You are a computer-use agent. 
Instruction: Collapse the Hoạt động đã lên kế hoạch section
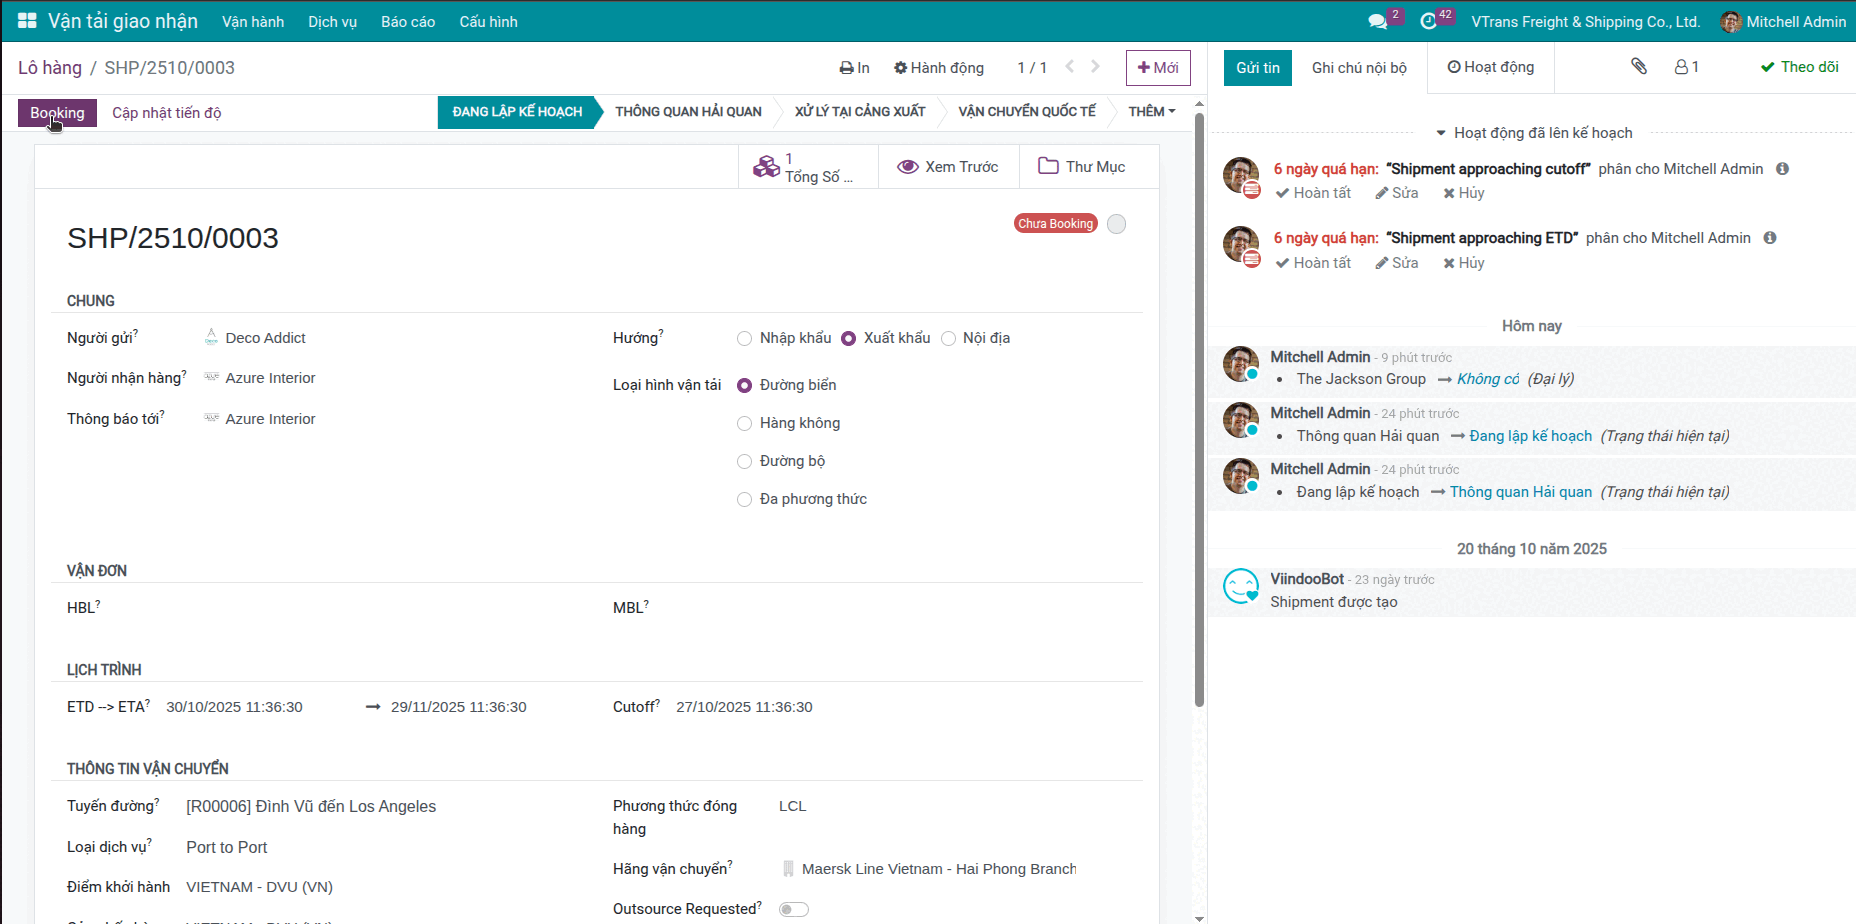click(x=1533, y=133)
